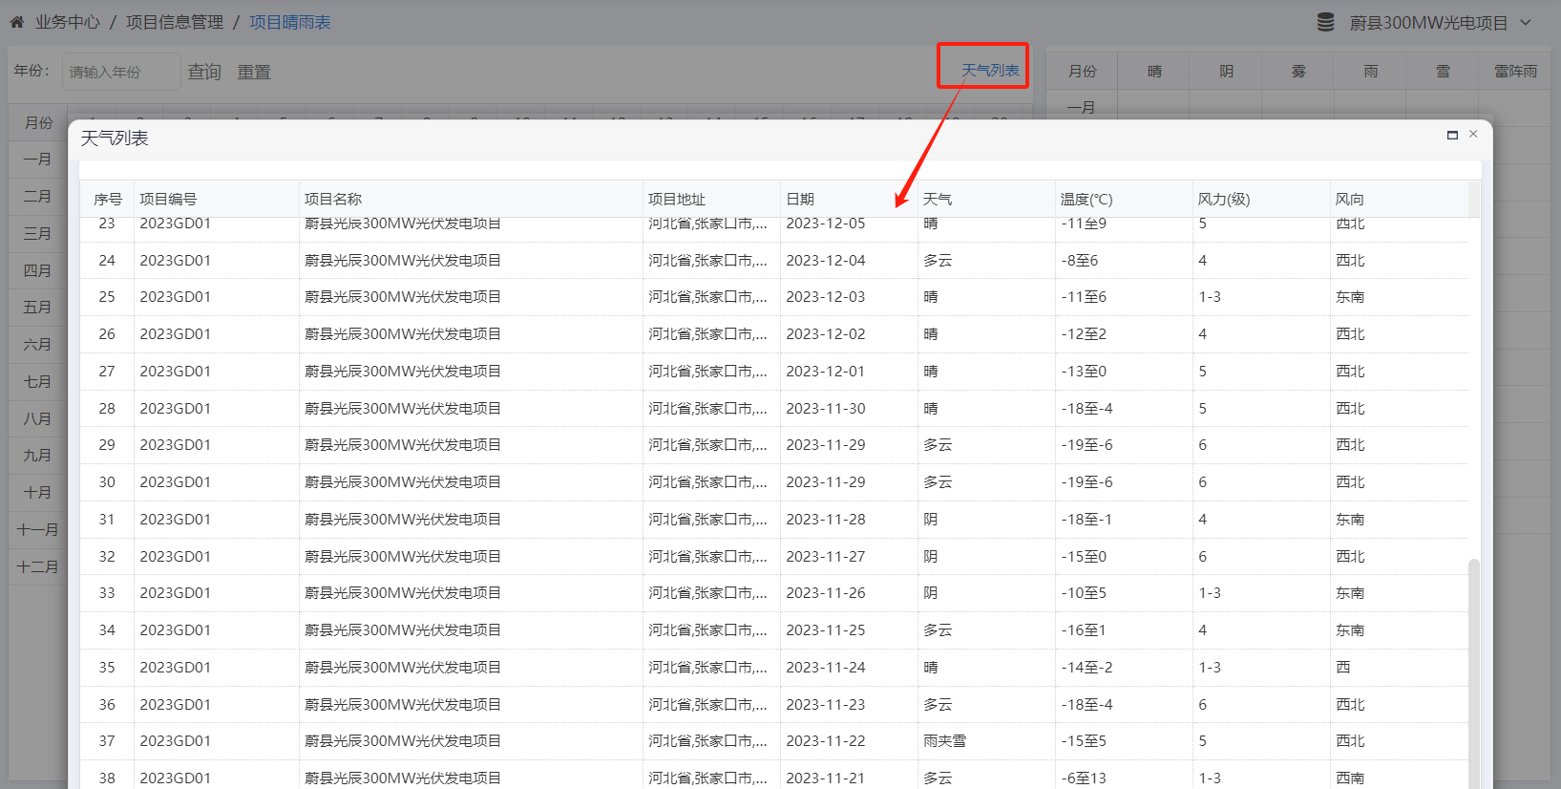Image resolution: width=1561 pixels, height=789 pixels.
Task: Click the temperature -16至1
Action: 1084,630
